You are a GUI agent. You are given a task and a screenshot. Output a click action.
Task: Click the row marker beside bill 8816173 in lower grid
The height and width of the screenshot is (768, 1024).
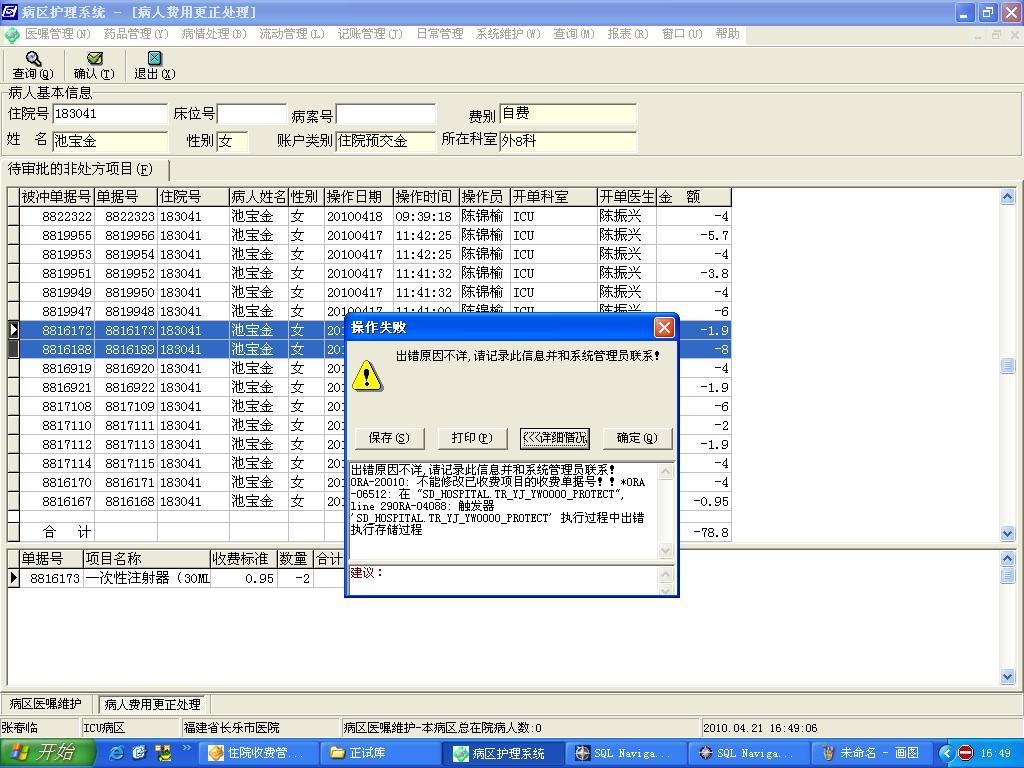pos(14,578)
